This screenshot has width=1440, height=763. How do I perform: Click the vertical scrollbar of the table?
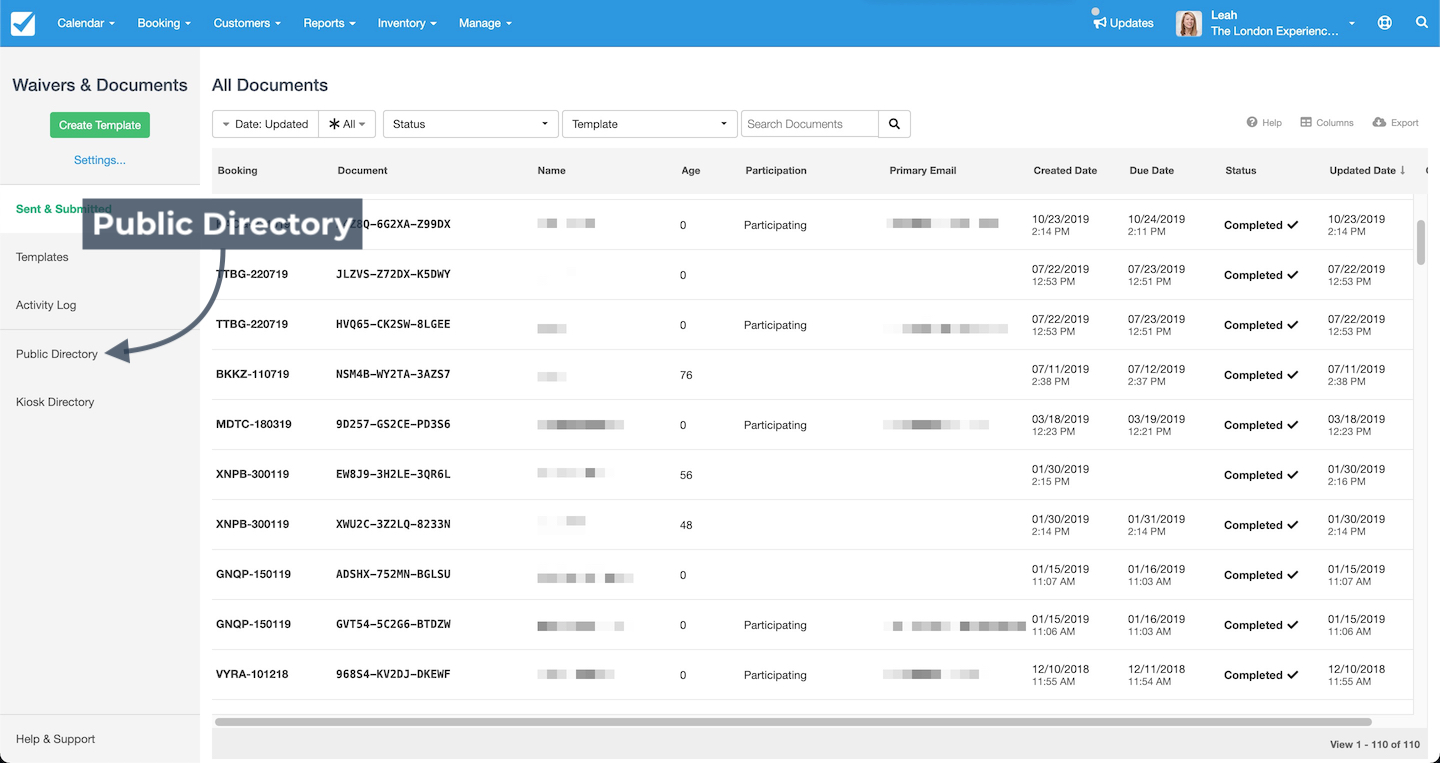click(1421, 242)
